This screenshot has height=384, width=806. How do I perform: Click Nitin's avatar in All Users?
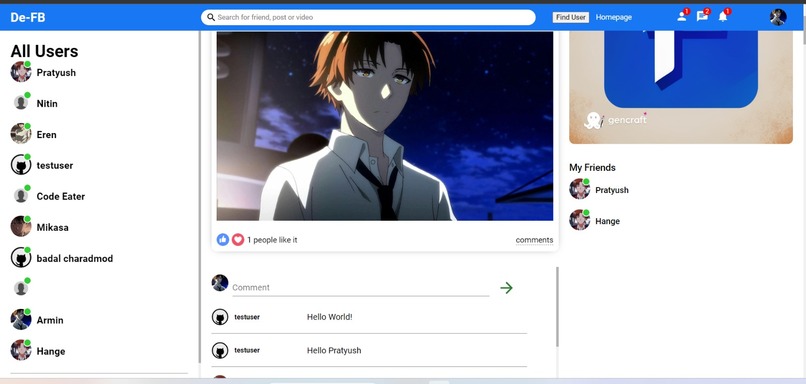pyautogui.click(x=21, y=103)
